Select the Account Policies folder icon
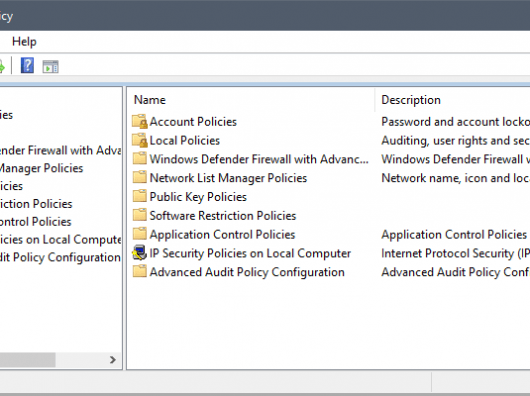Viewport: 530px width, 396px height. tap(140, 122)
